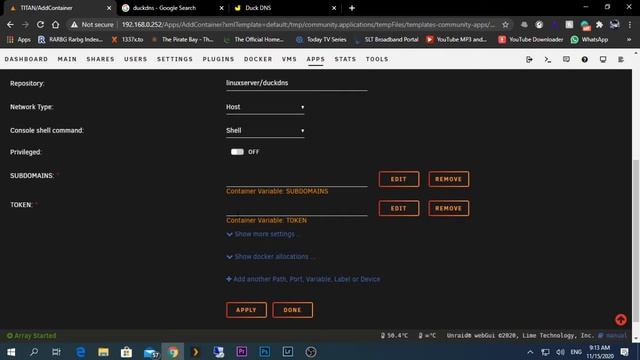Open the VMS menu item
The image size is (640, 360).
pos(289,59)
